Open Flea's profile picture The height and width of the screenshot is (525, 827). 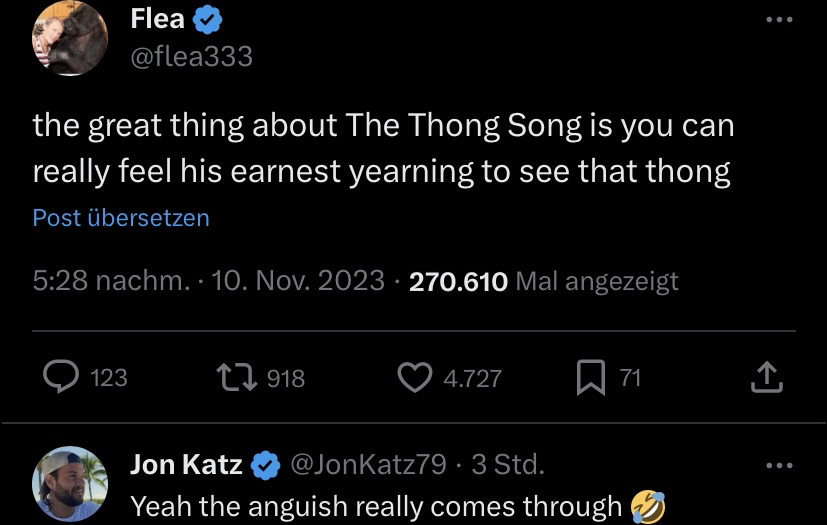[70, 36]
